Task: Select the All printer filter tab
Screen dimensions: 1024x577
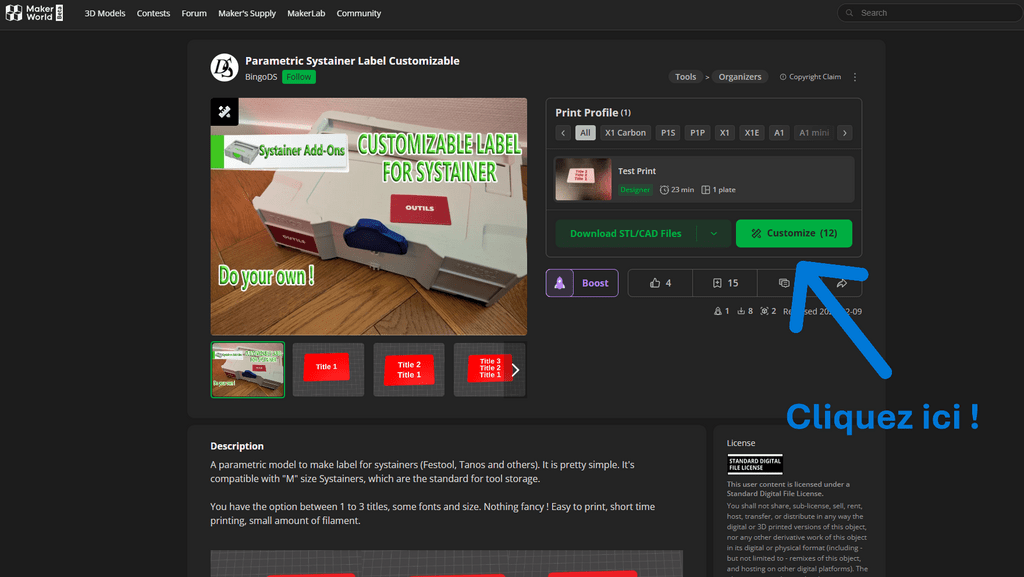Action: click(x=585, y=133)
